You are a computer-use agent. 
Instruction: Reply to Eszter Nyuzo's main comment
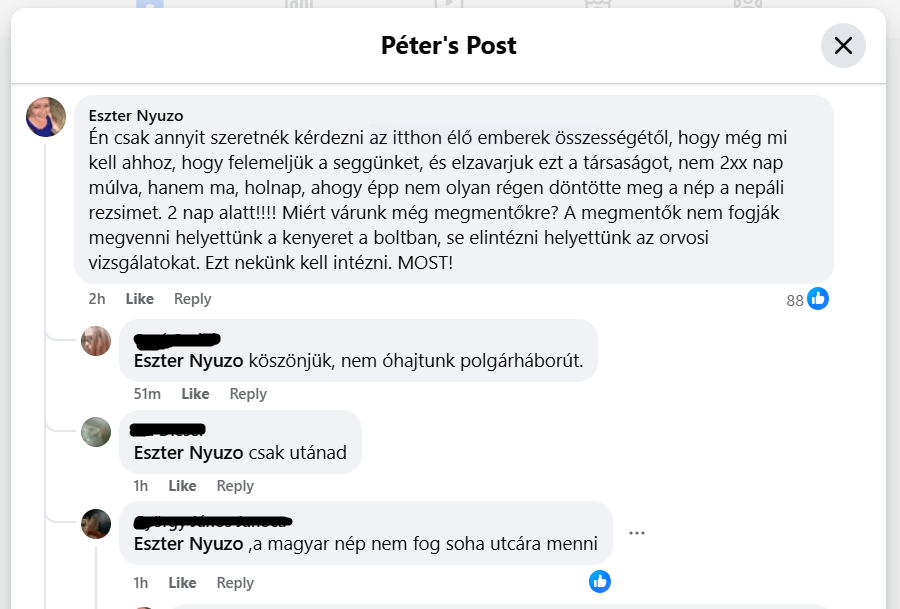tap(192, 299)
